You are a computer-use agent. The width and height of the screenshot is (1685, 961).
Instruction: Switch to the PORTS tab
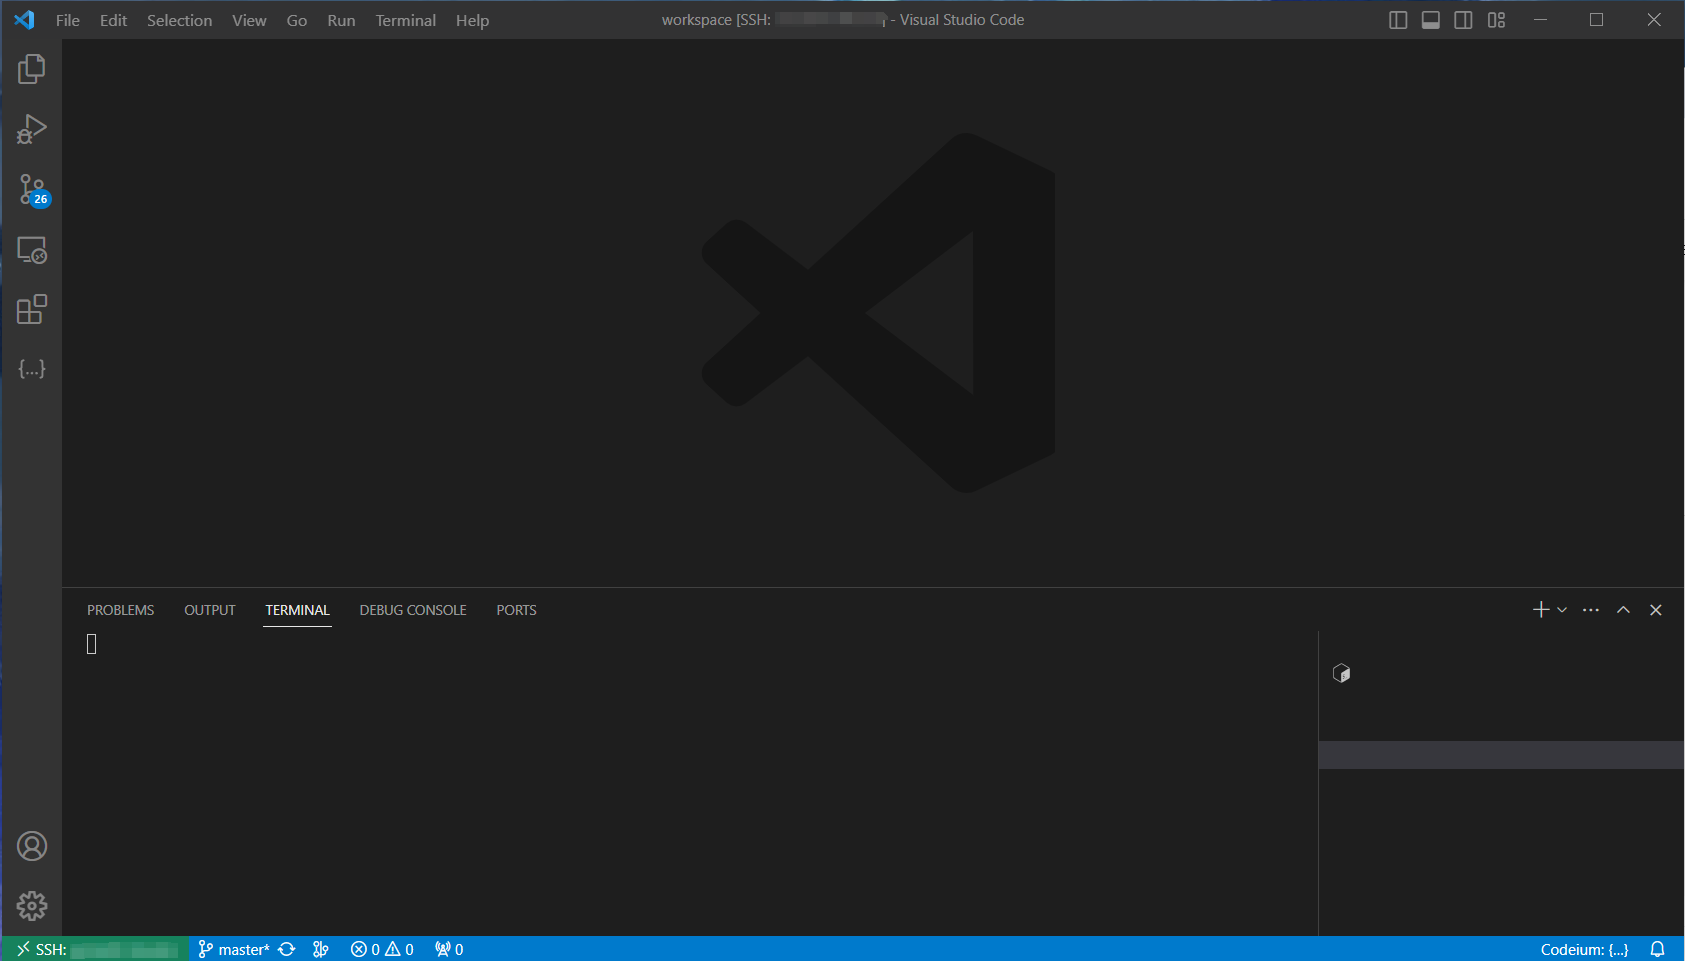(x=516, y=610)
